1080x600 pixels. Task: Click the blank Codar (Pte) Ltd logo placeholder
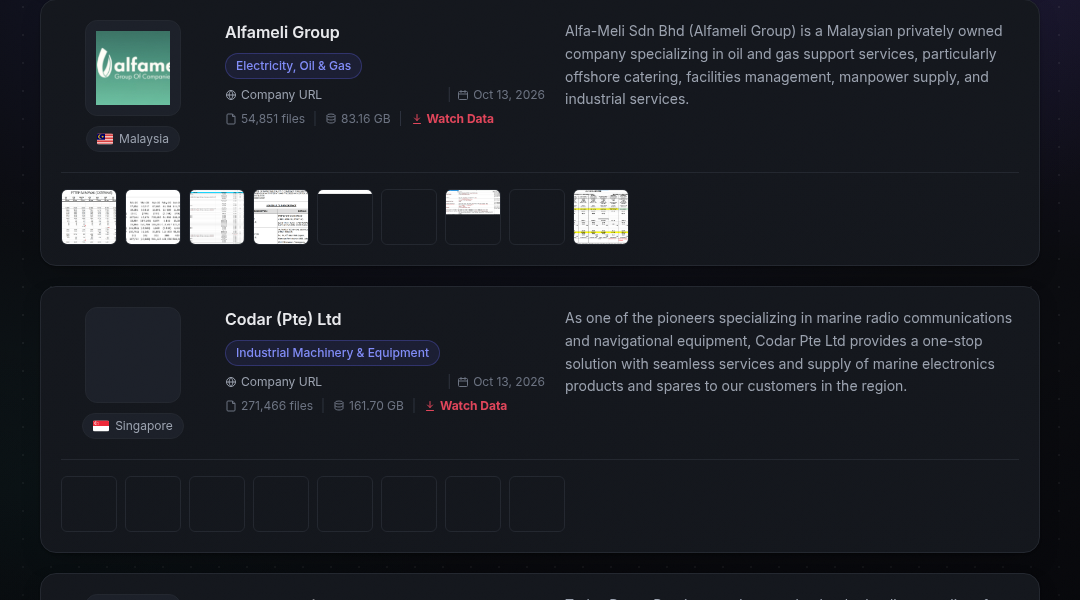point(133,355)
